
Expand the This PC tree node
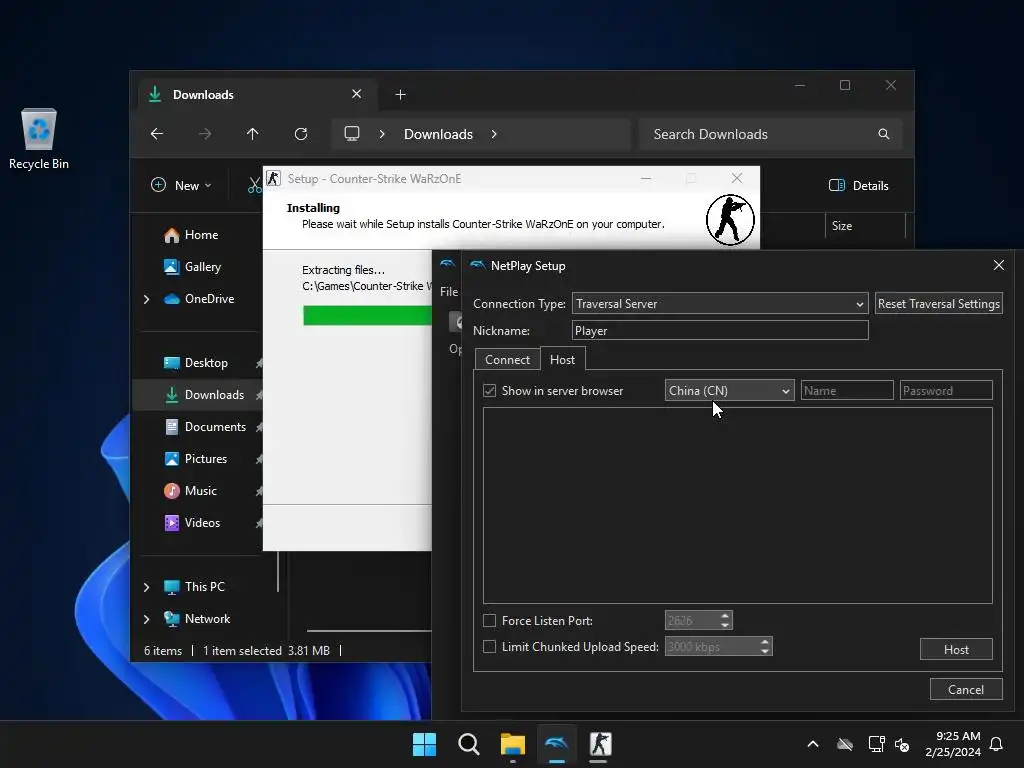(146, 587)
